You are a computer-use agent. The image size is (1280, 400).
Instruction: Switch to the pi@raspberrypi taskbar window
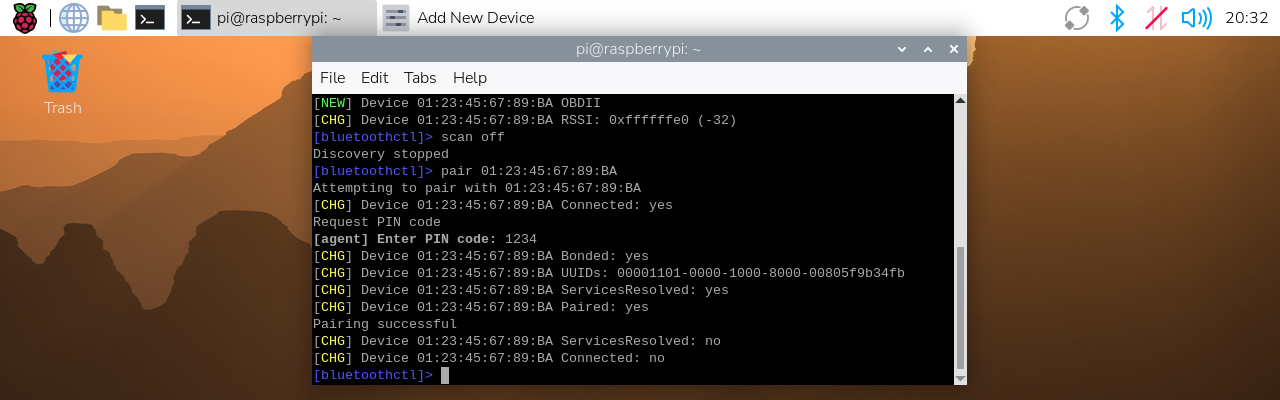click(276, 17)
